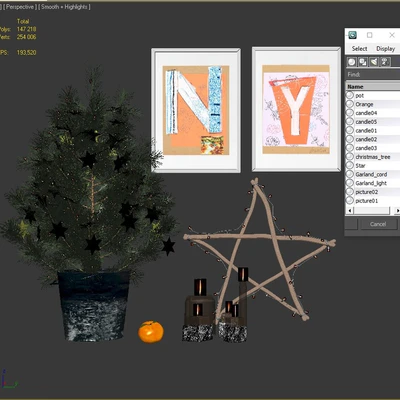Click the sphere icon beside pot
The height and width of the screenshot is (400, 400).
349,95
